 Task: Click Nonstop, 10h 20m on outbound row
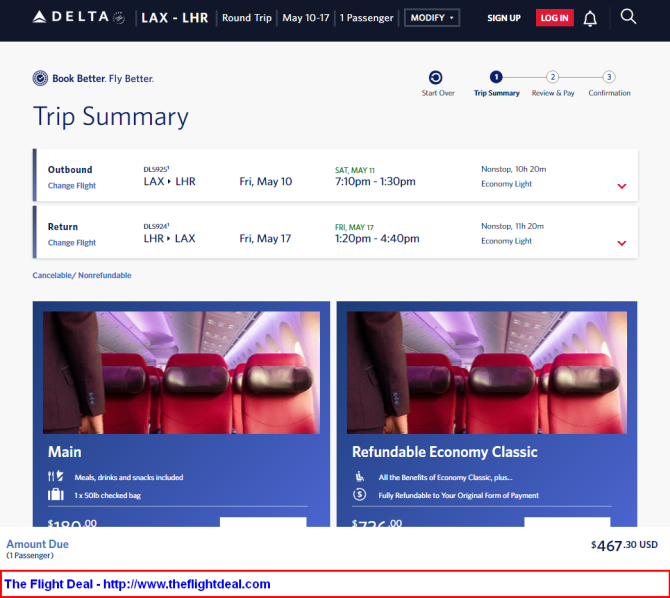[514, 169]
